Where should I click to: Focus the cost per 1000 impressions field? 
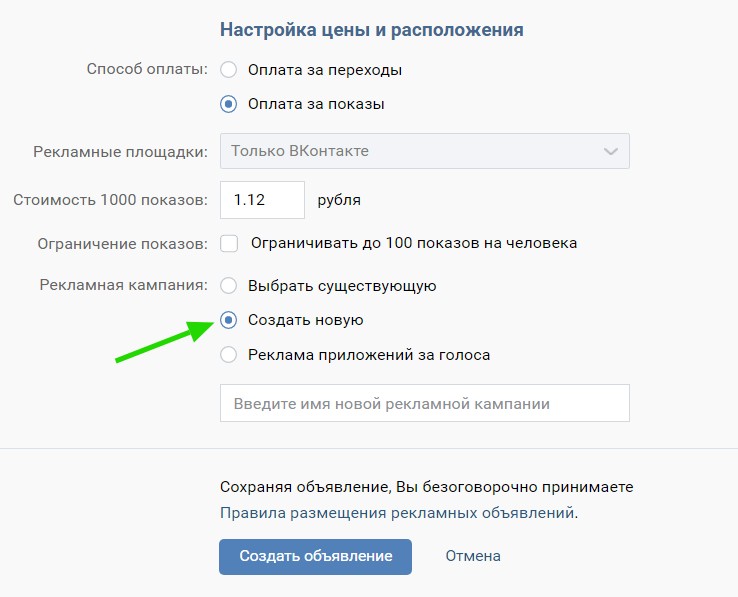click(262, 200)
